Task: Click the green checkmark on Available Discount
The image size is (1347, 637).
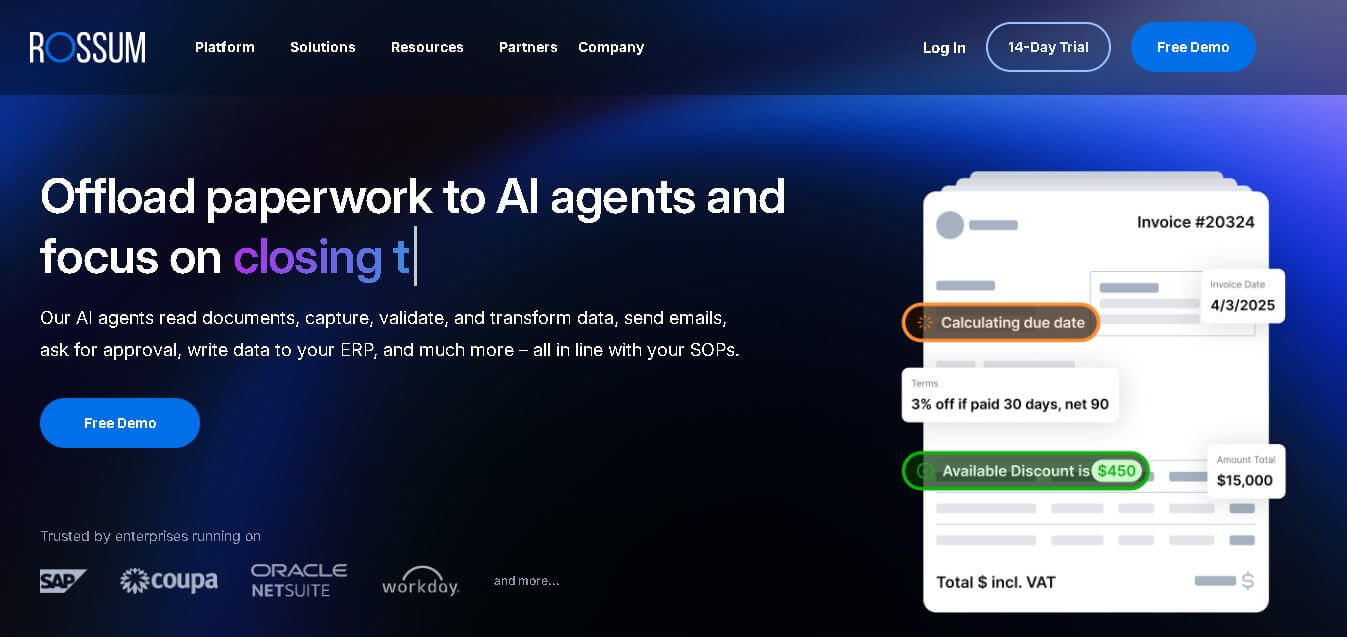Action: pyautogui.click(x=923, y=470)
